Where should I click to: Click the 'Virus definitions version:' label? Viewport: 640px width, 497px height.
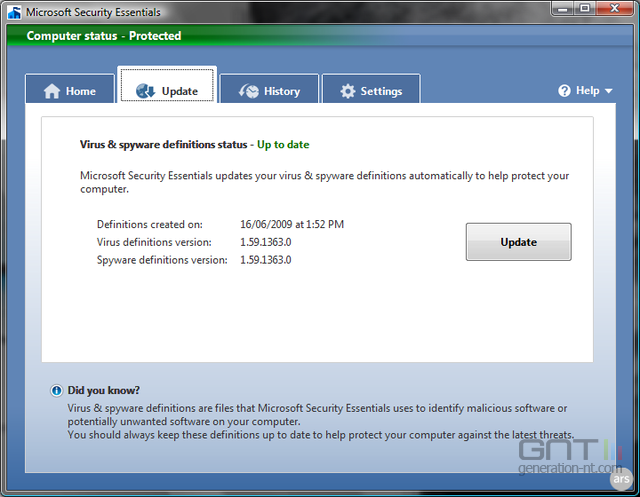click(154, 242)
